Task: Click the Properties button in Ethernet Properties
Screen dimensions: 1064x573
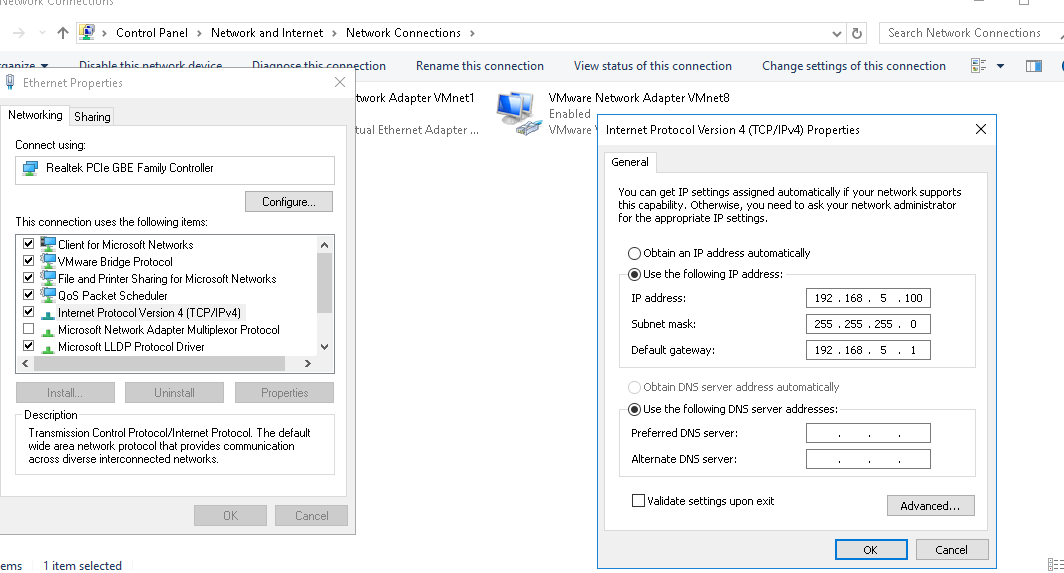Action: (284, 392)
